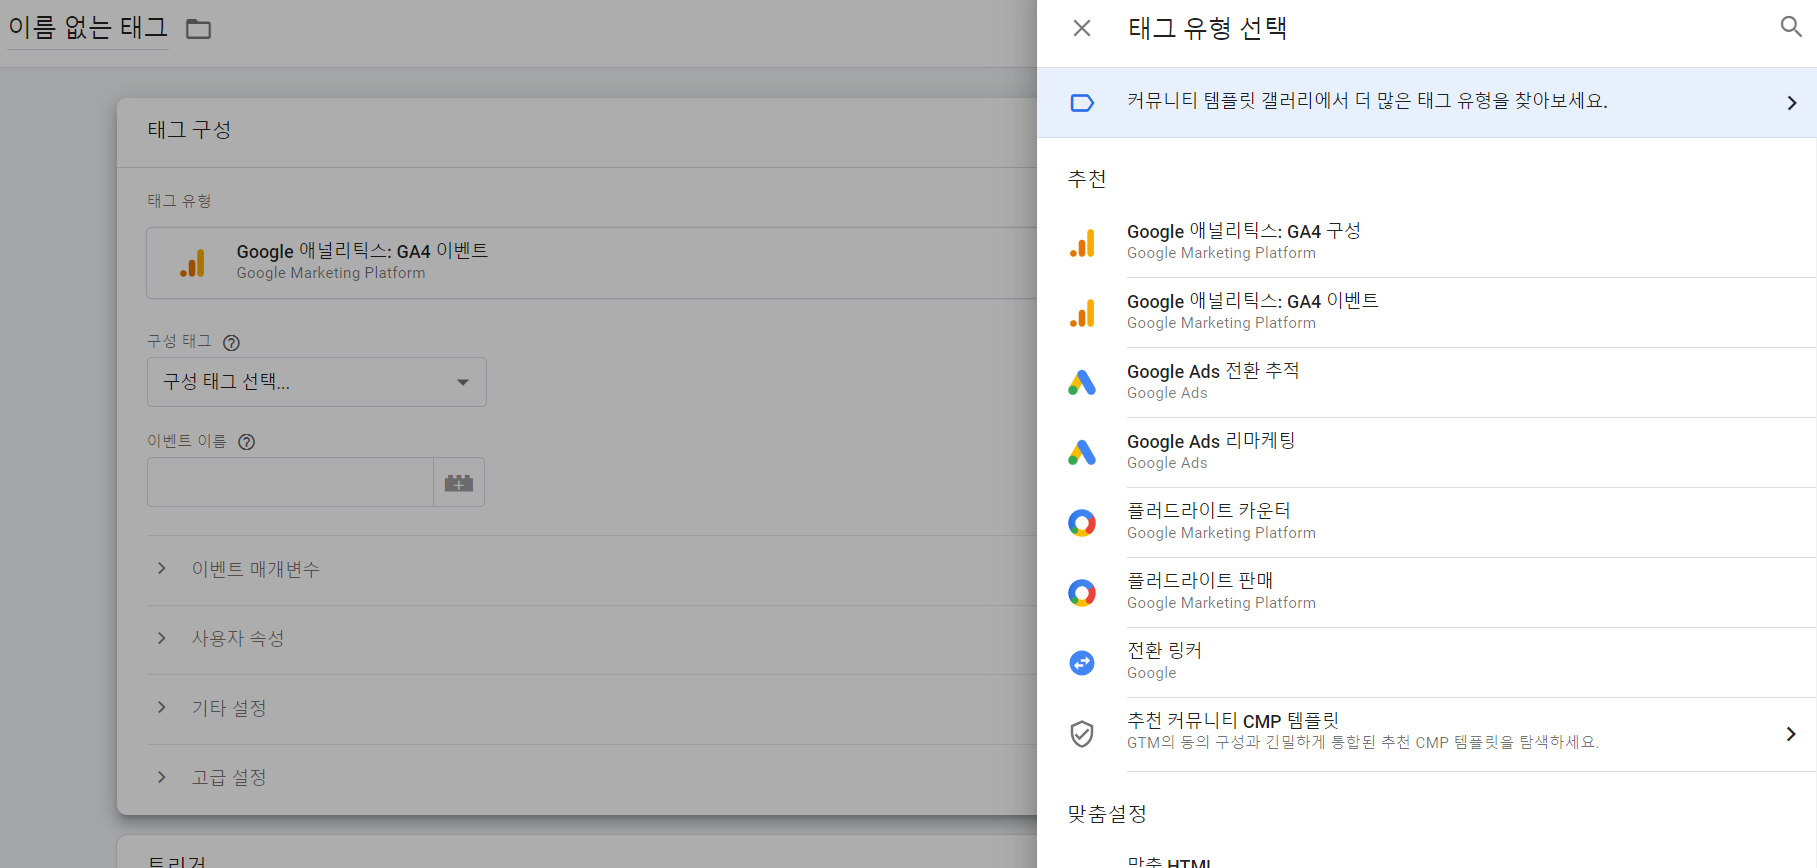
Task: Open search in tag type panel
Action: pos(1791,27)
